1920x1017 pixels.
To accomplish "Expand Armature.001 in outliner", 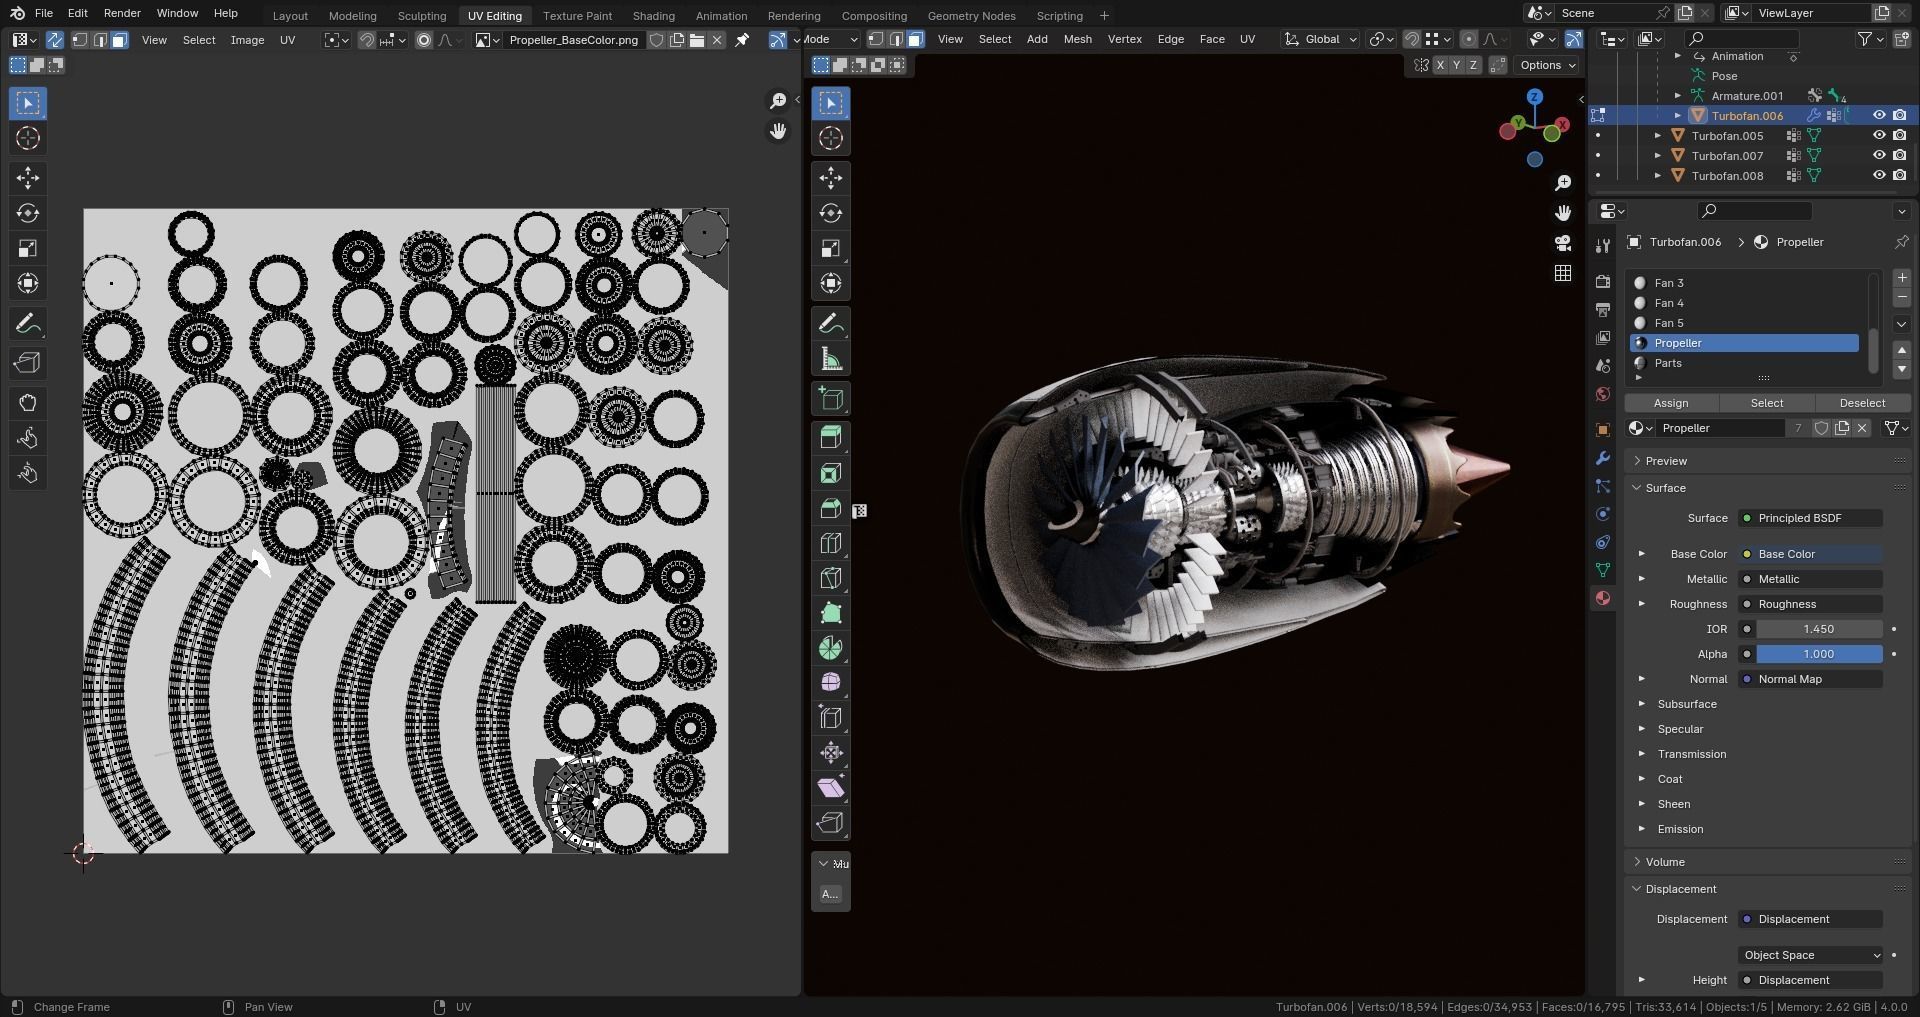I will pos(1678,96).
